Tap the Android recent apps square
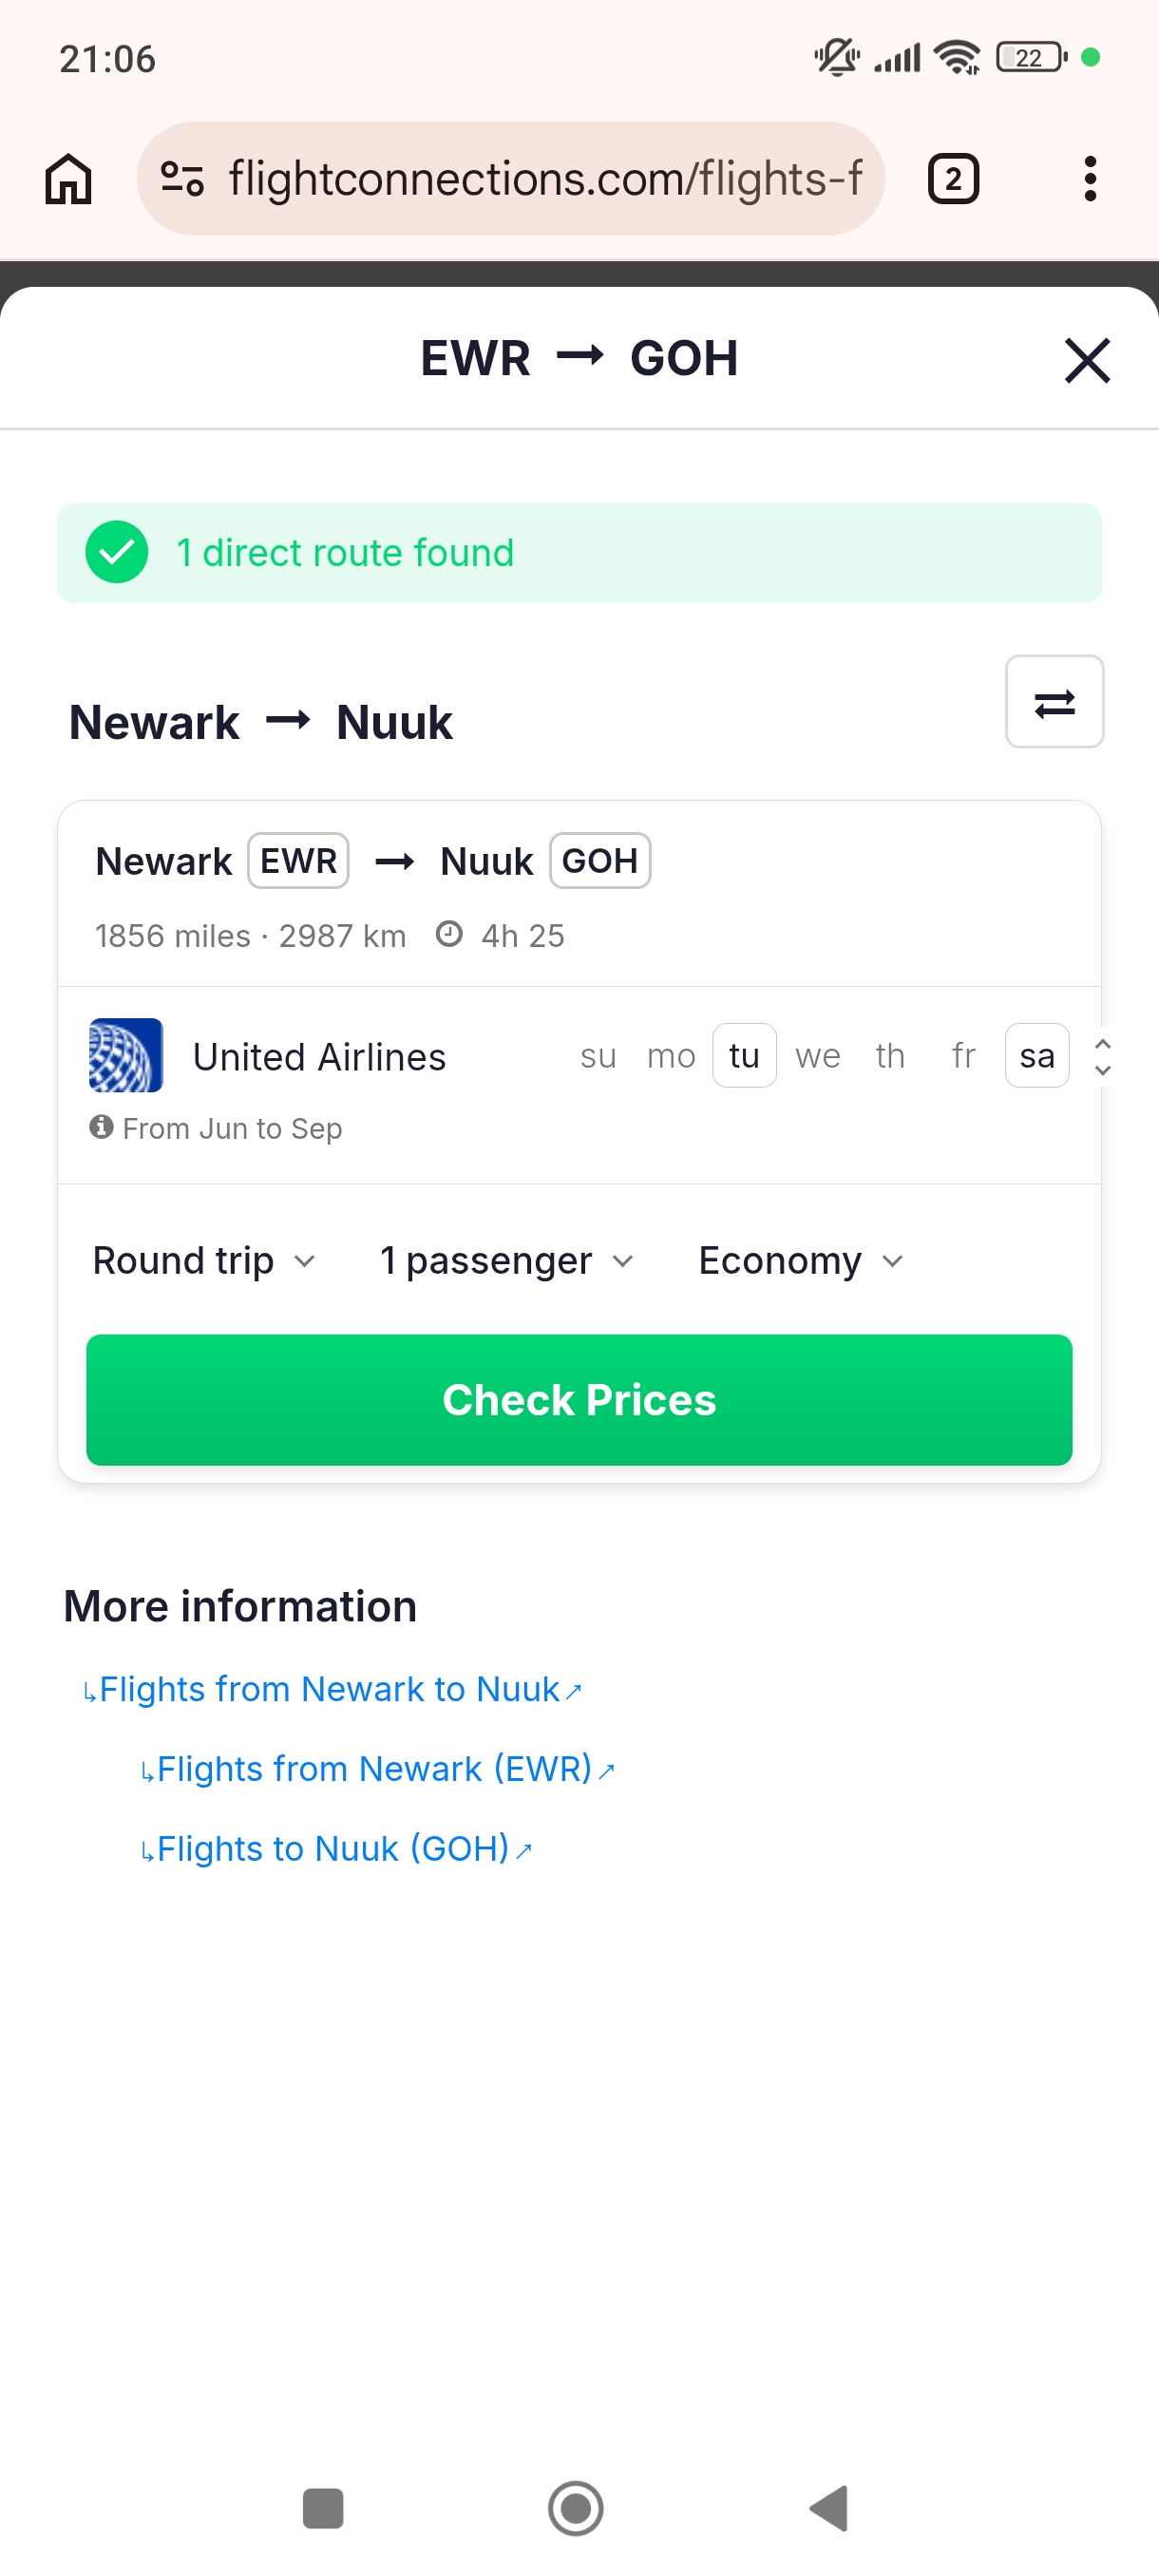This screenshot has width=1159, height=2576. (x=323, y=2509)
